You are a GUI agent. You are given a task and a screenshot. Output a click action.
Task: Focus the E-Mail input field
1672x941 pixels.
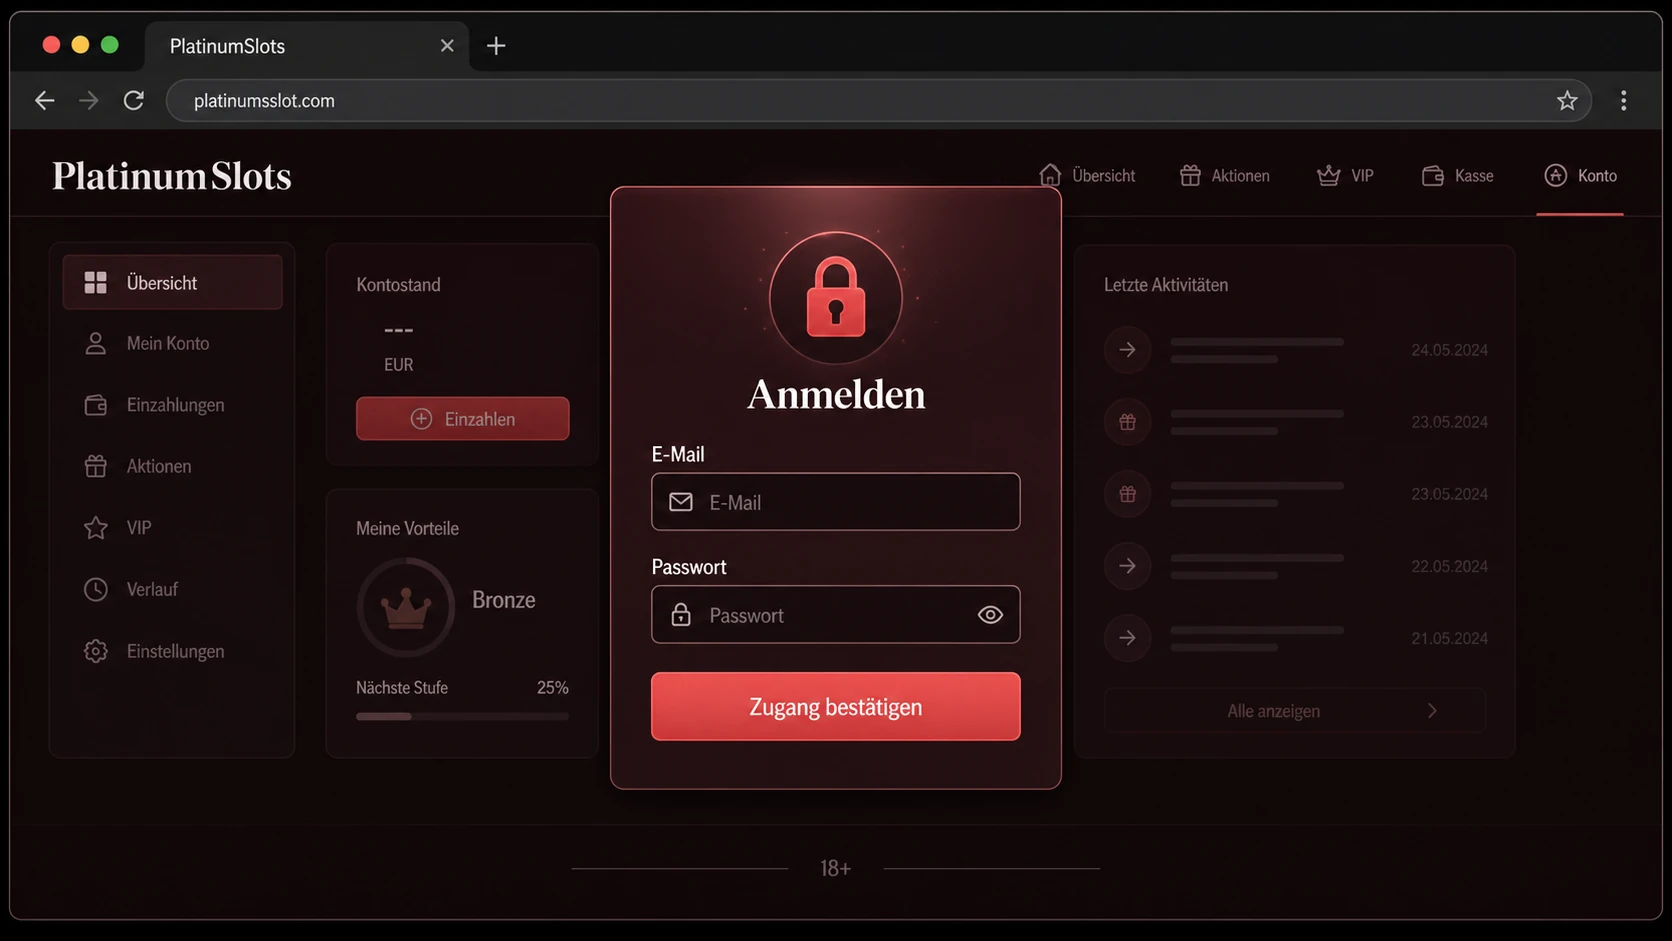click(835, 502)
